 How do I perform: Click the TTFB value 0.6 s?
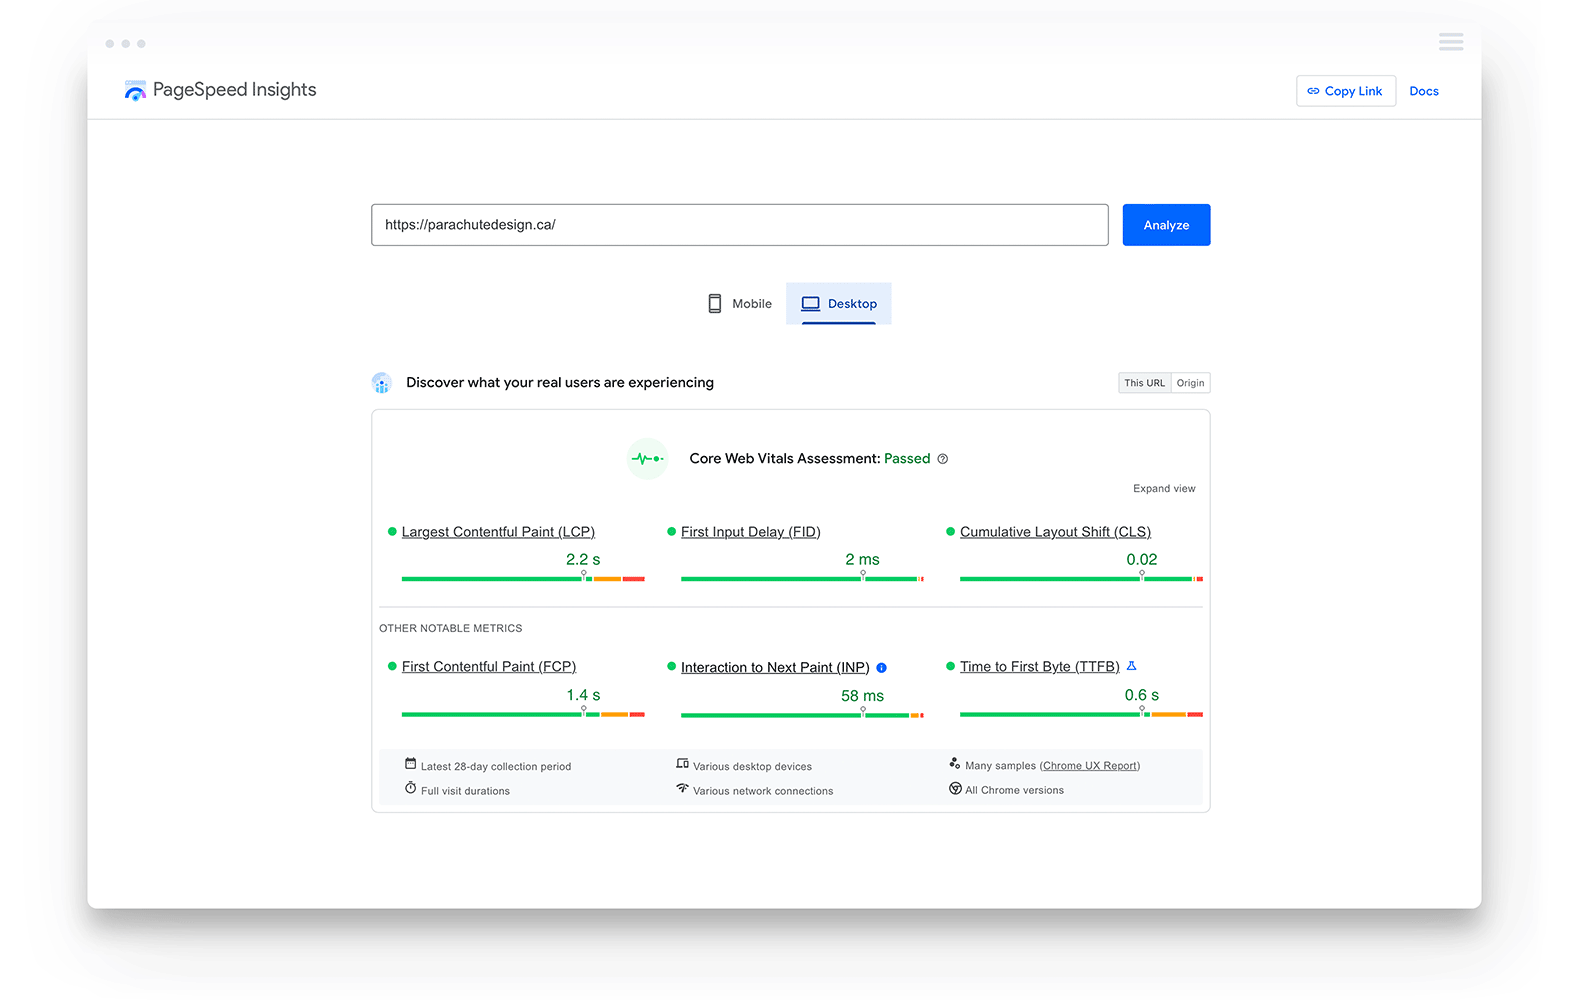[1142, 695]
